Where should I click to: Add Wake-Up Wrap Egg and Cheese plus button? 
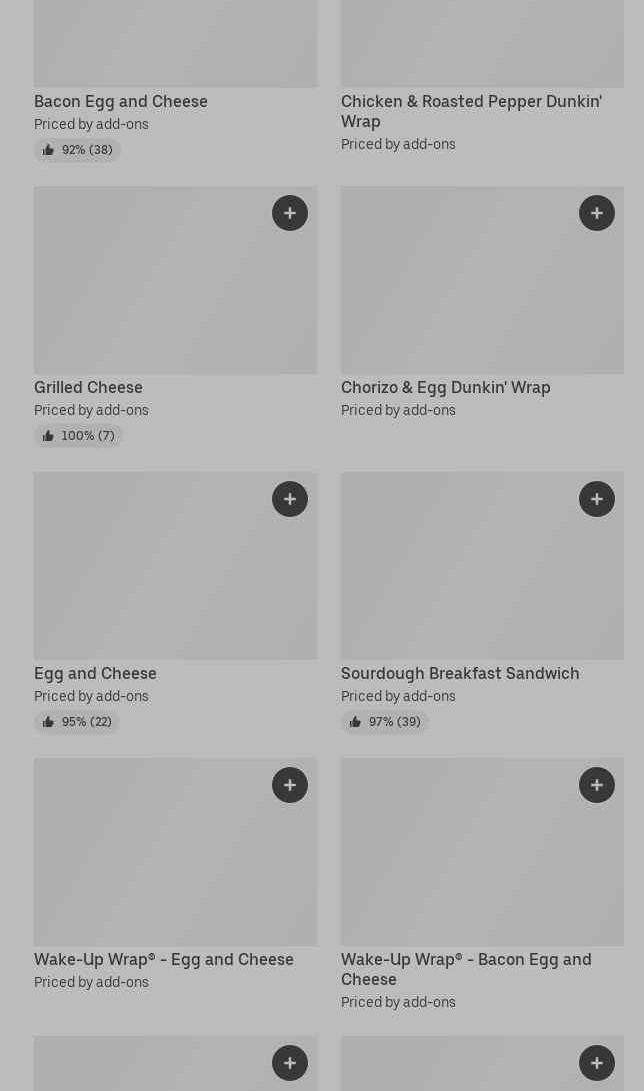point(290,785)
